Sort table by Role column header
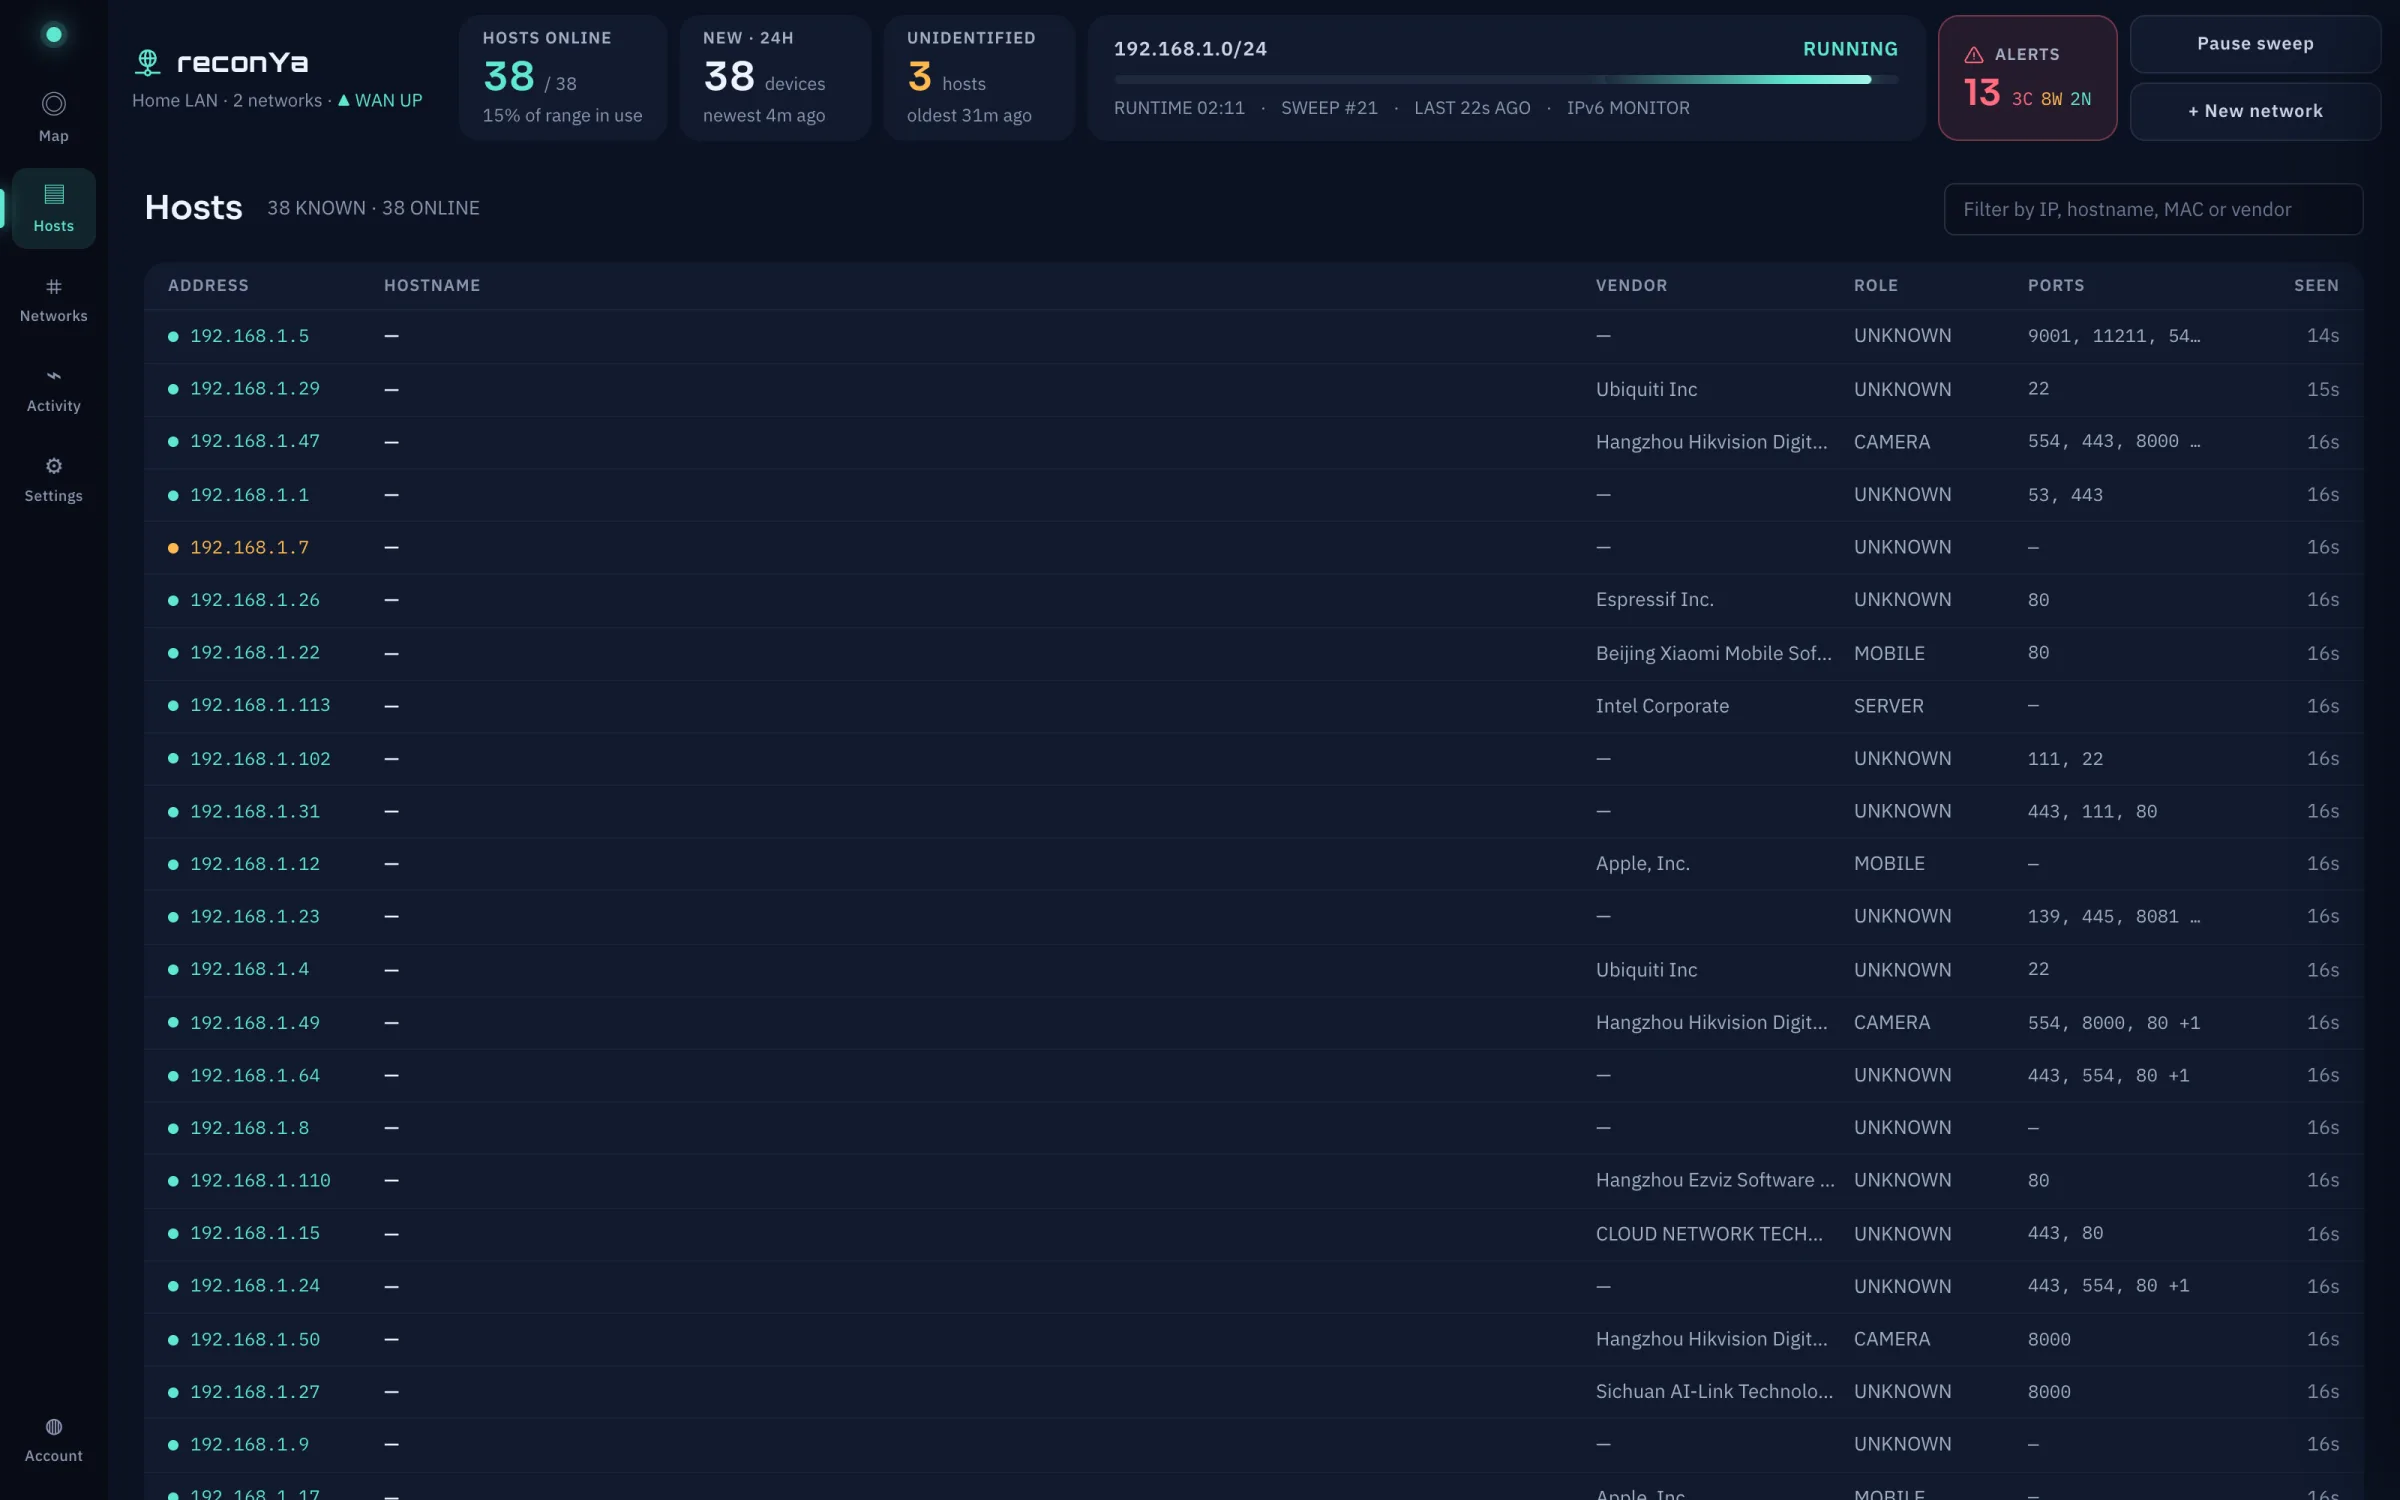 pyautogui.click(x=1875, y=285)
